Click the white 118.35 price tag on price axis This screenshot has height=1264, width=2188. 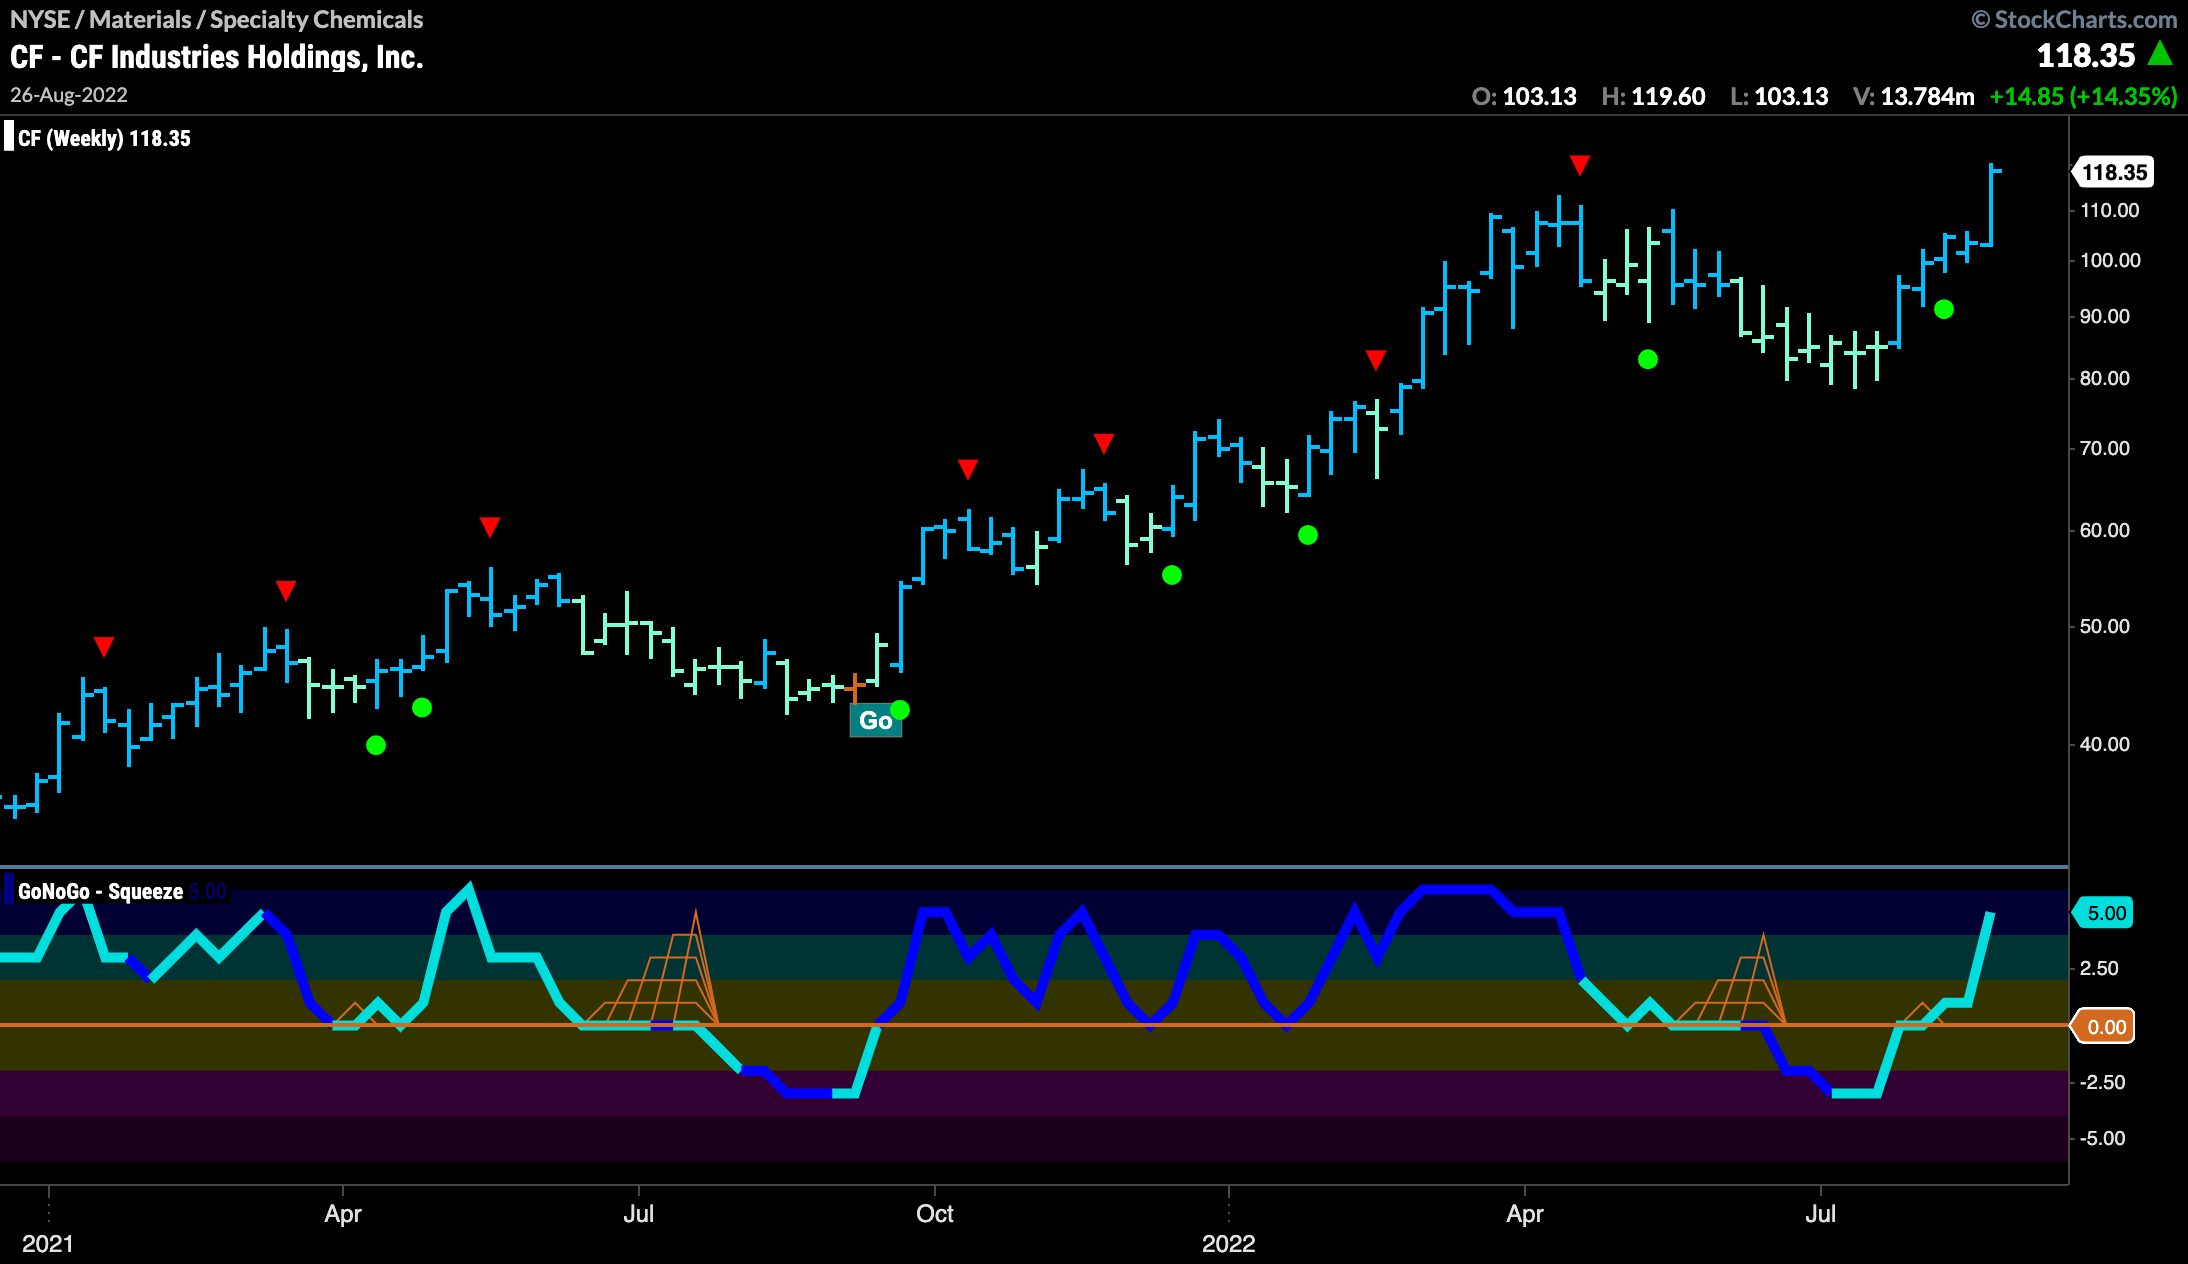point(2112,172)
